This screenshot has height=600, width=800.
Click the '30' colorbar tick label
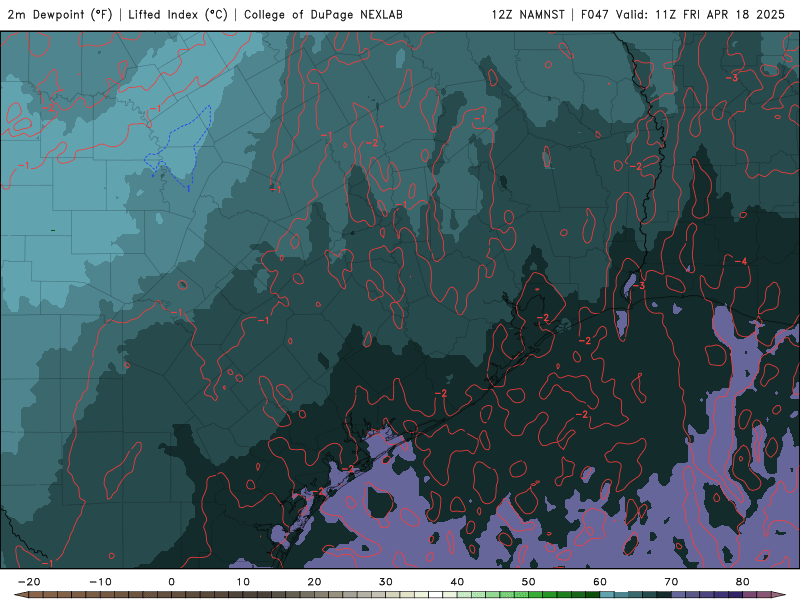386,582
